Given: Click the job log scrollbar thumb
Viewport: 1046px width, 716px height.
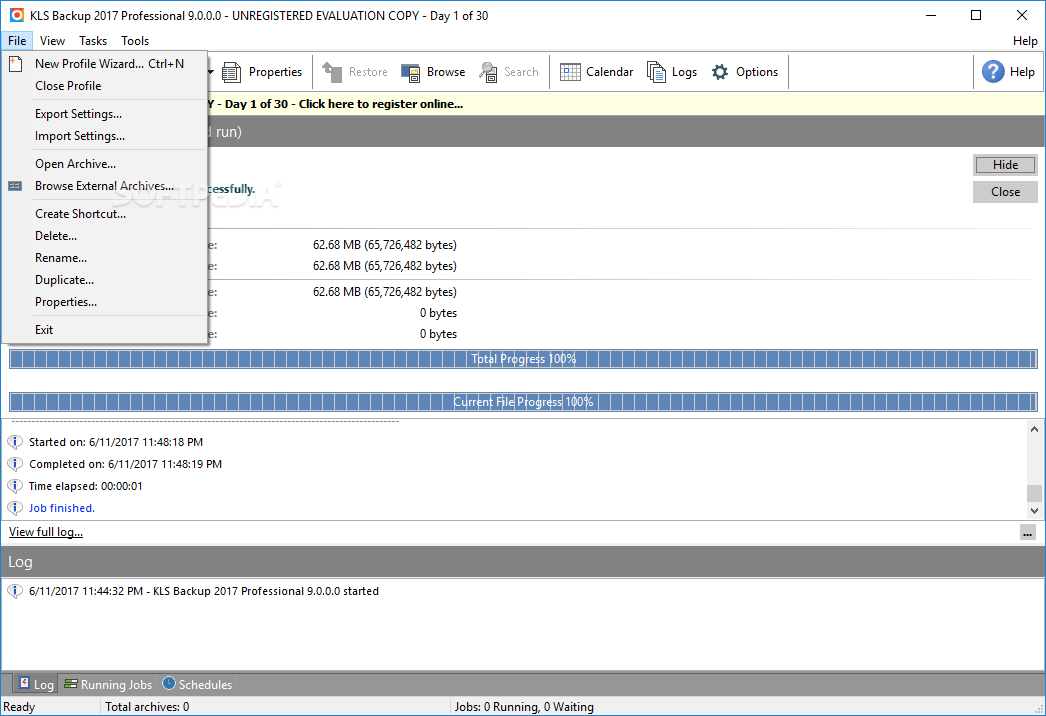Looking at the screenshot, I should (x=1034, y=493).
